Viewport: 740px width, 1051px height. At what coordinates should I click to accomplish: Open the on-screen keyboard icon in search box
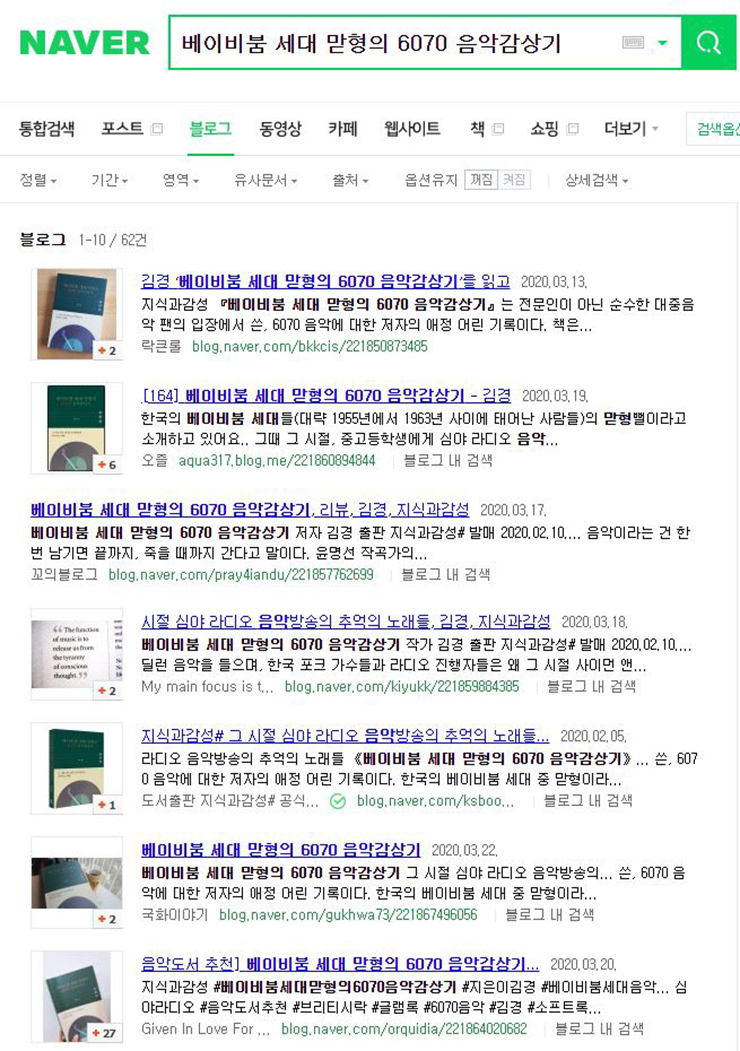click(x=633, y=43)
